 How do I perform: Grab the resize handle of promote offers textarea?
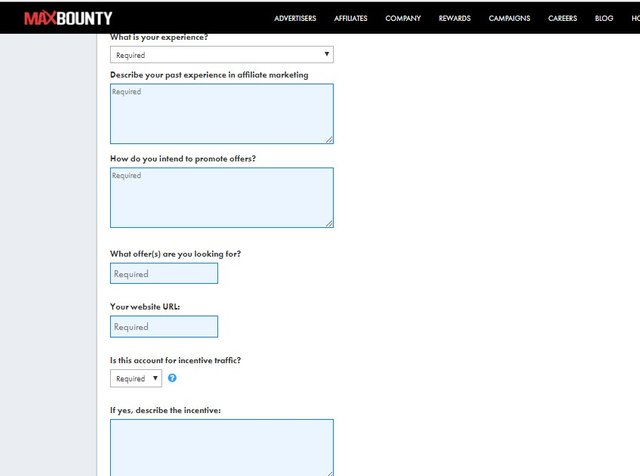[x=329, y=223]
